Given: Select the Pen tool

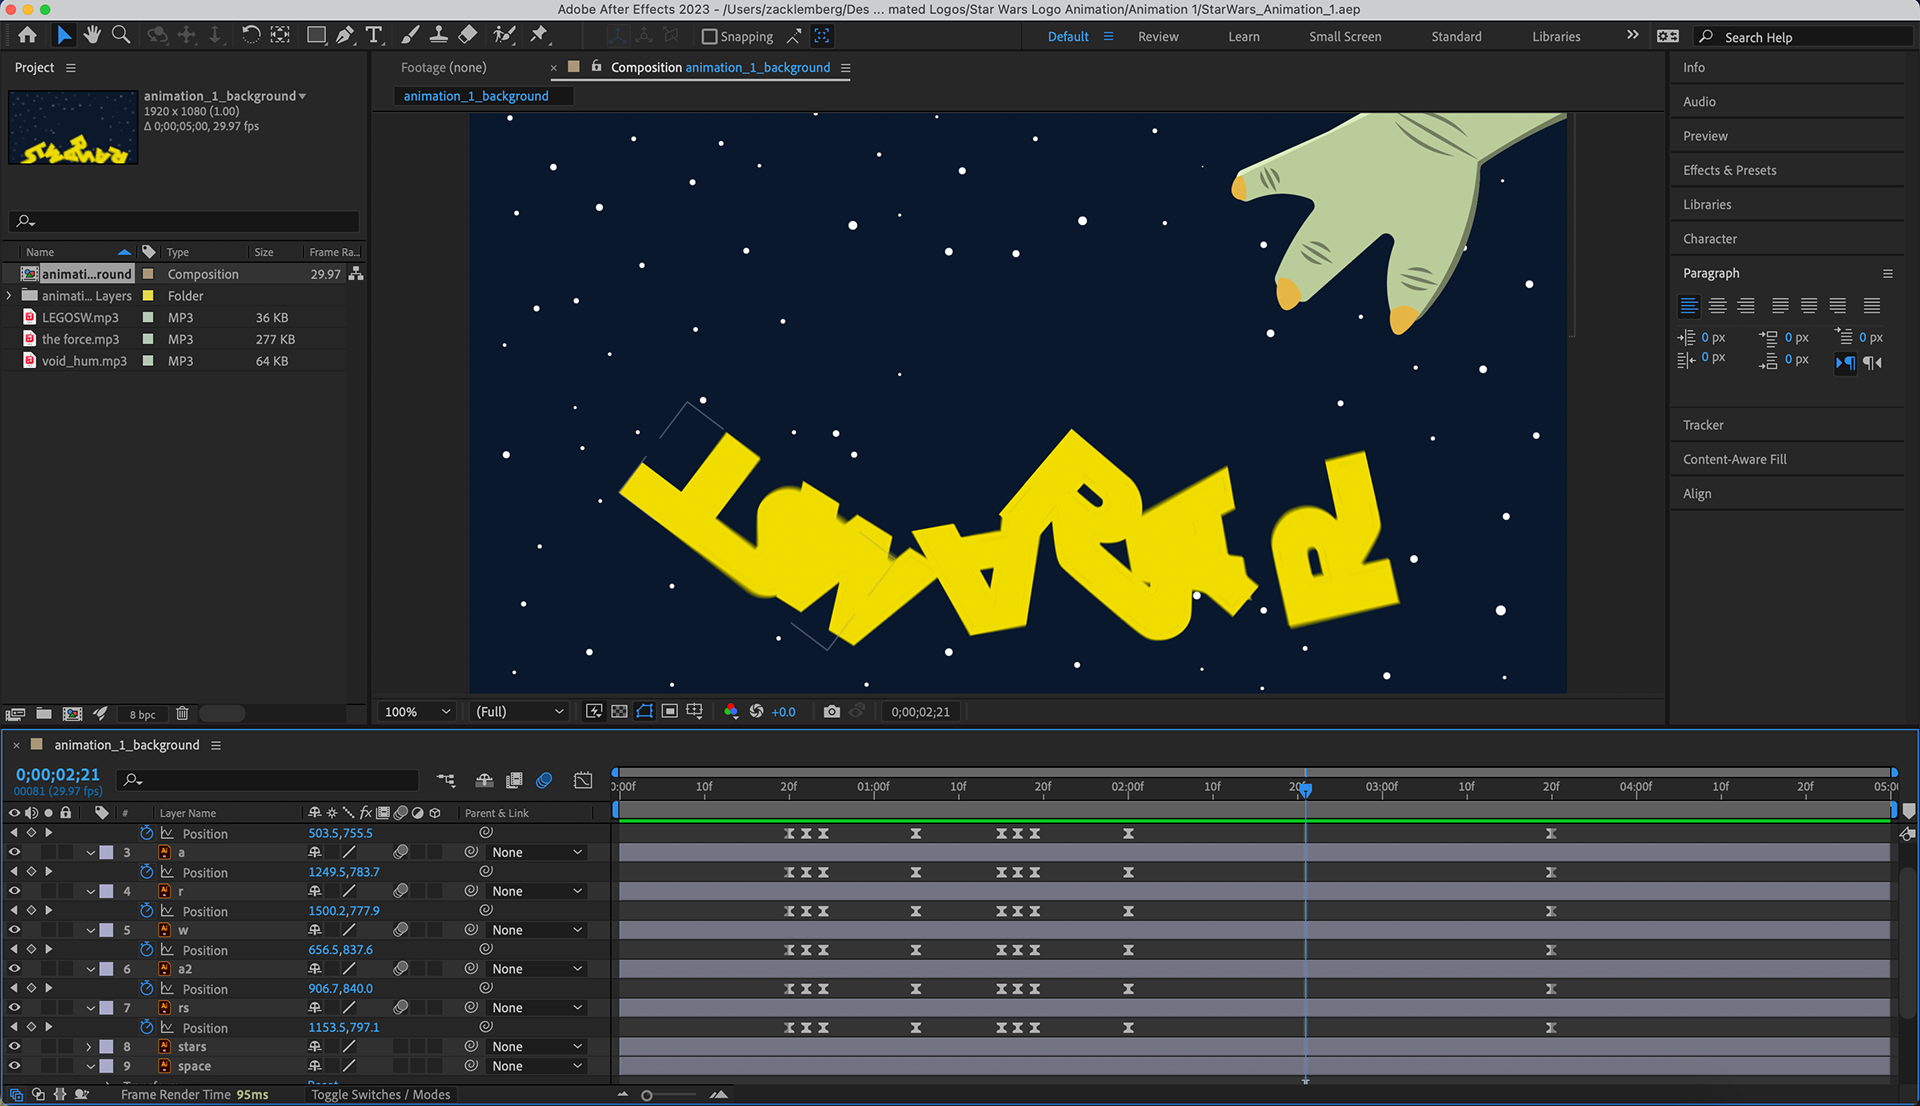Looking at the screenshot, I should pyautogui.click(x=345, y=35).
